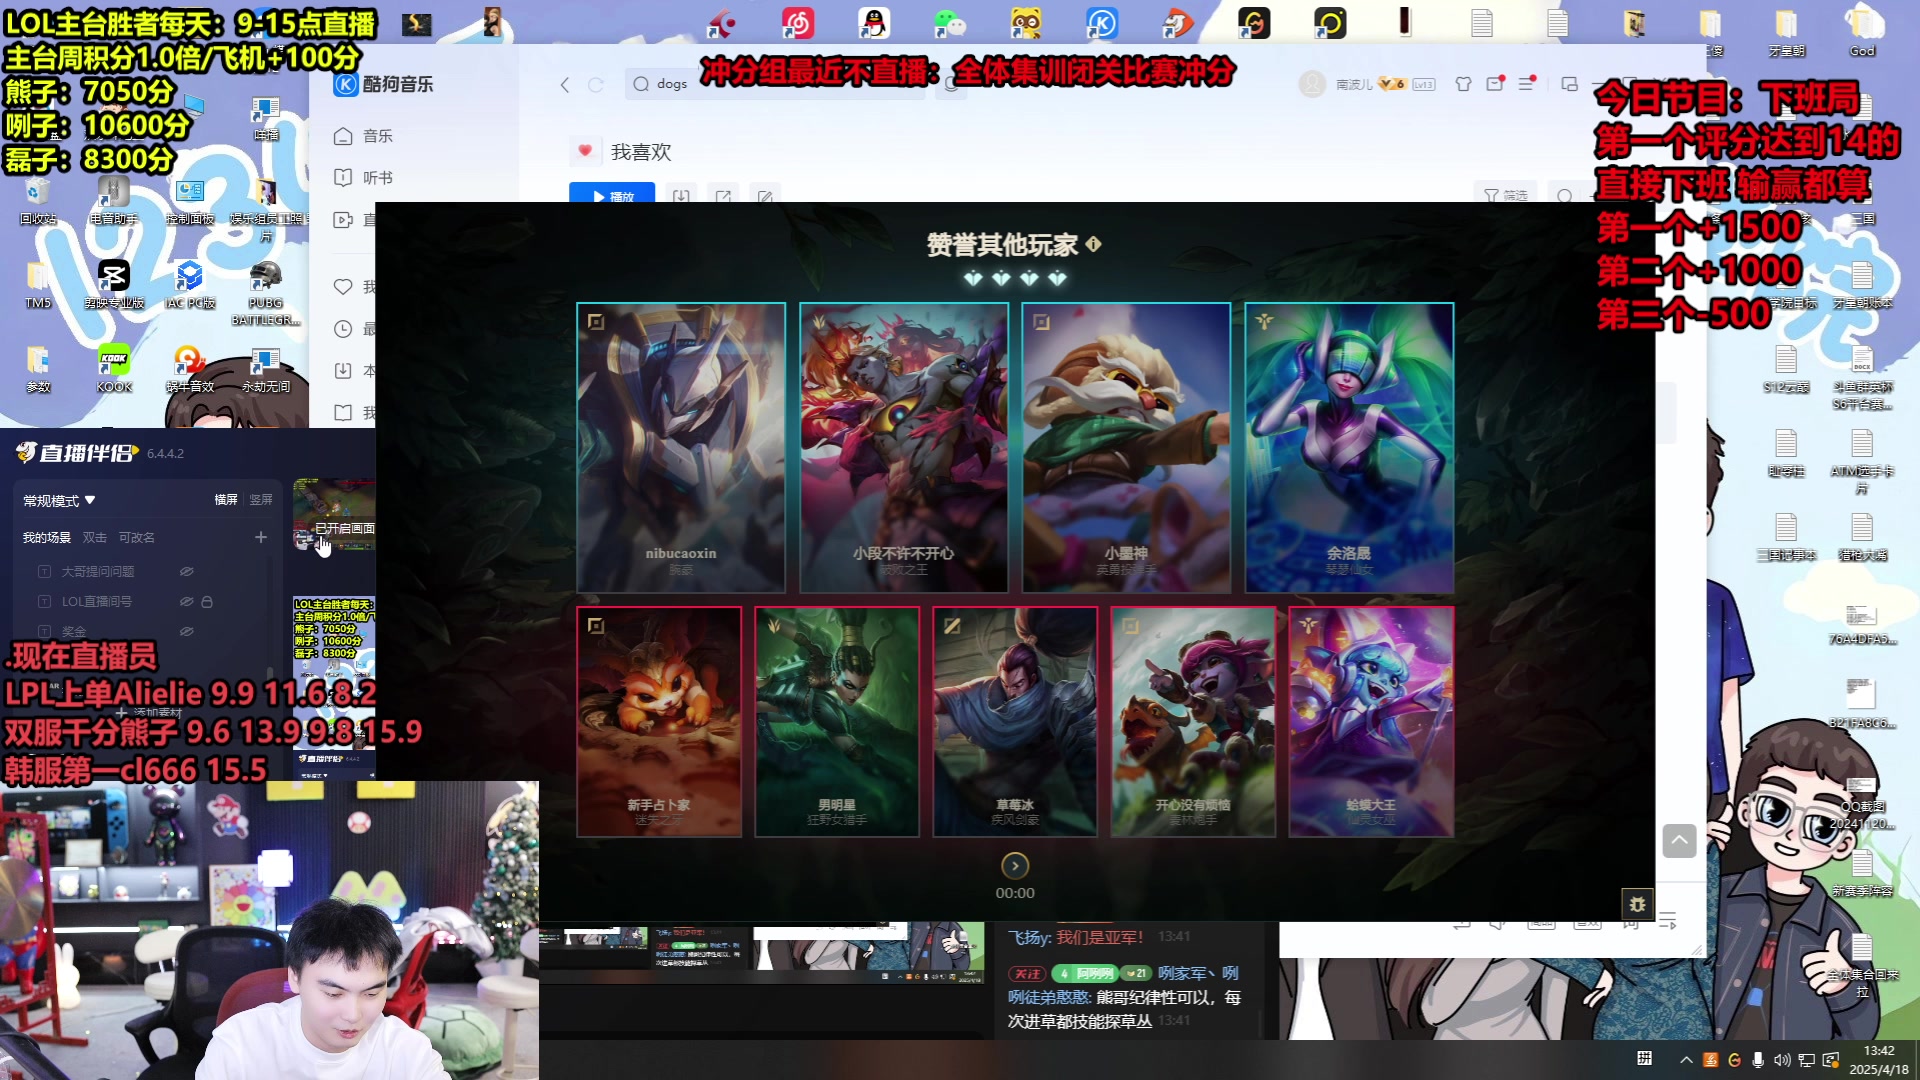Image resolution: width=1920 pixels, height=1080 pixels.
Task: Open the microphone icon in system tray
Action: 1758,1060
